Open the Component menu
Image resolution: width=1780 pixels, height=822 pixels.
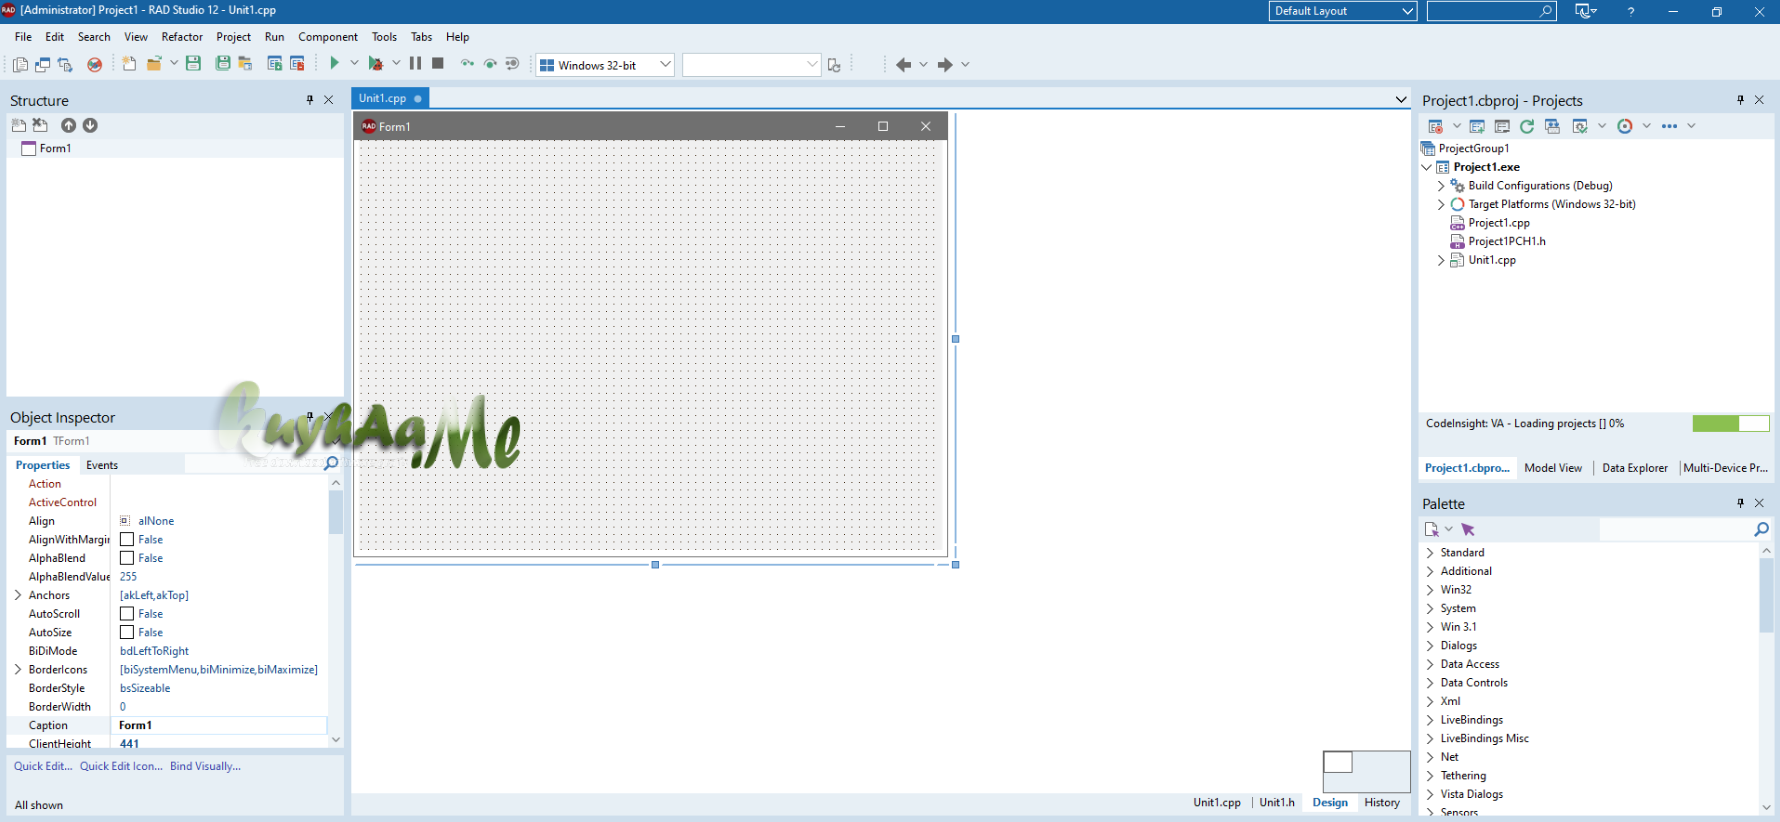328,37
